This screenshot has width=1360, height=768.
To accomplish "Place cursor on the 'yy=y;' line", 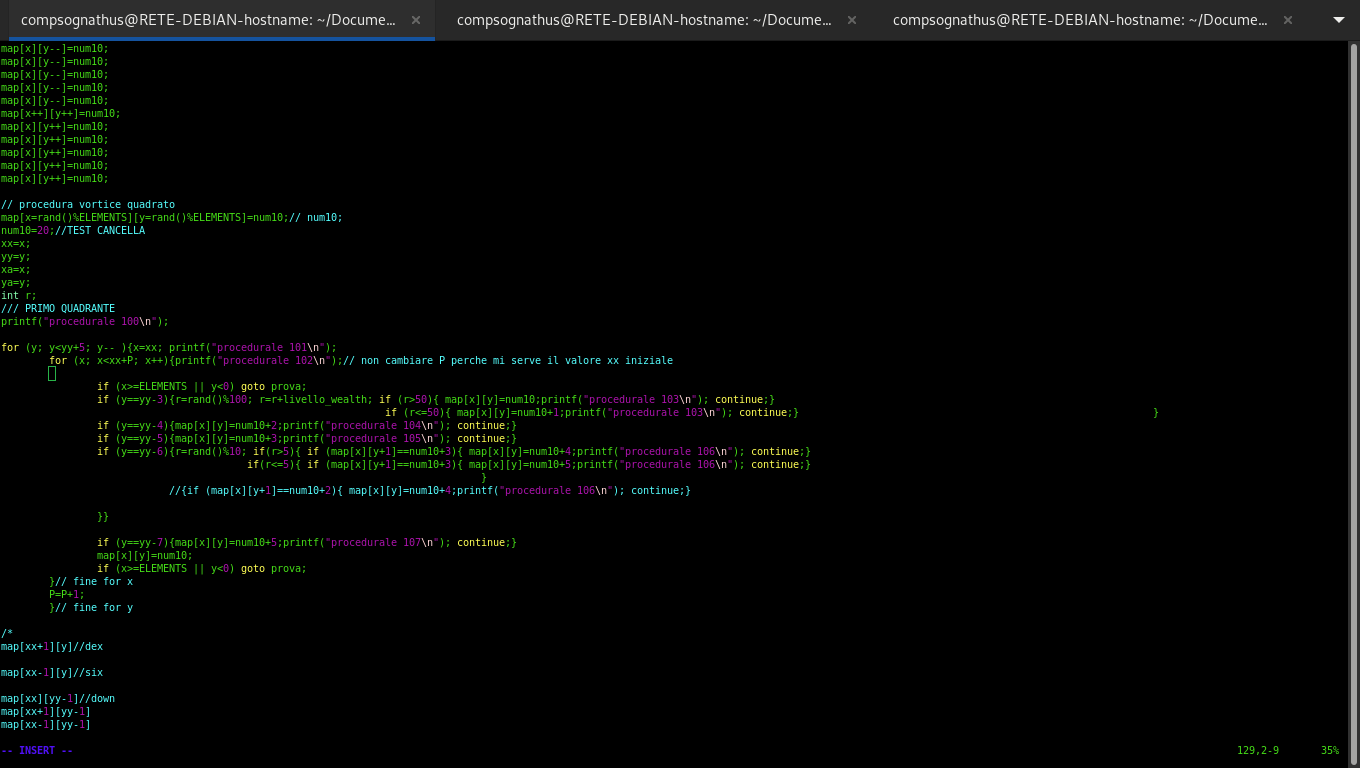I will [x=16, y=256].
